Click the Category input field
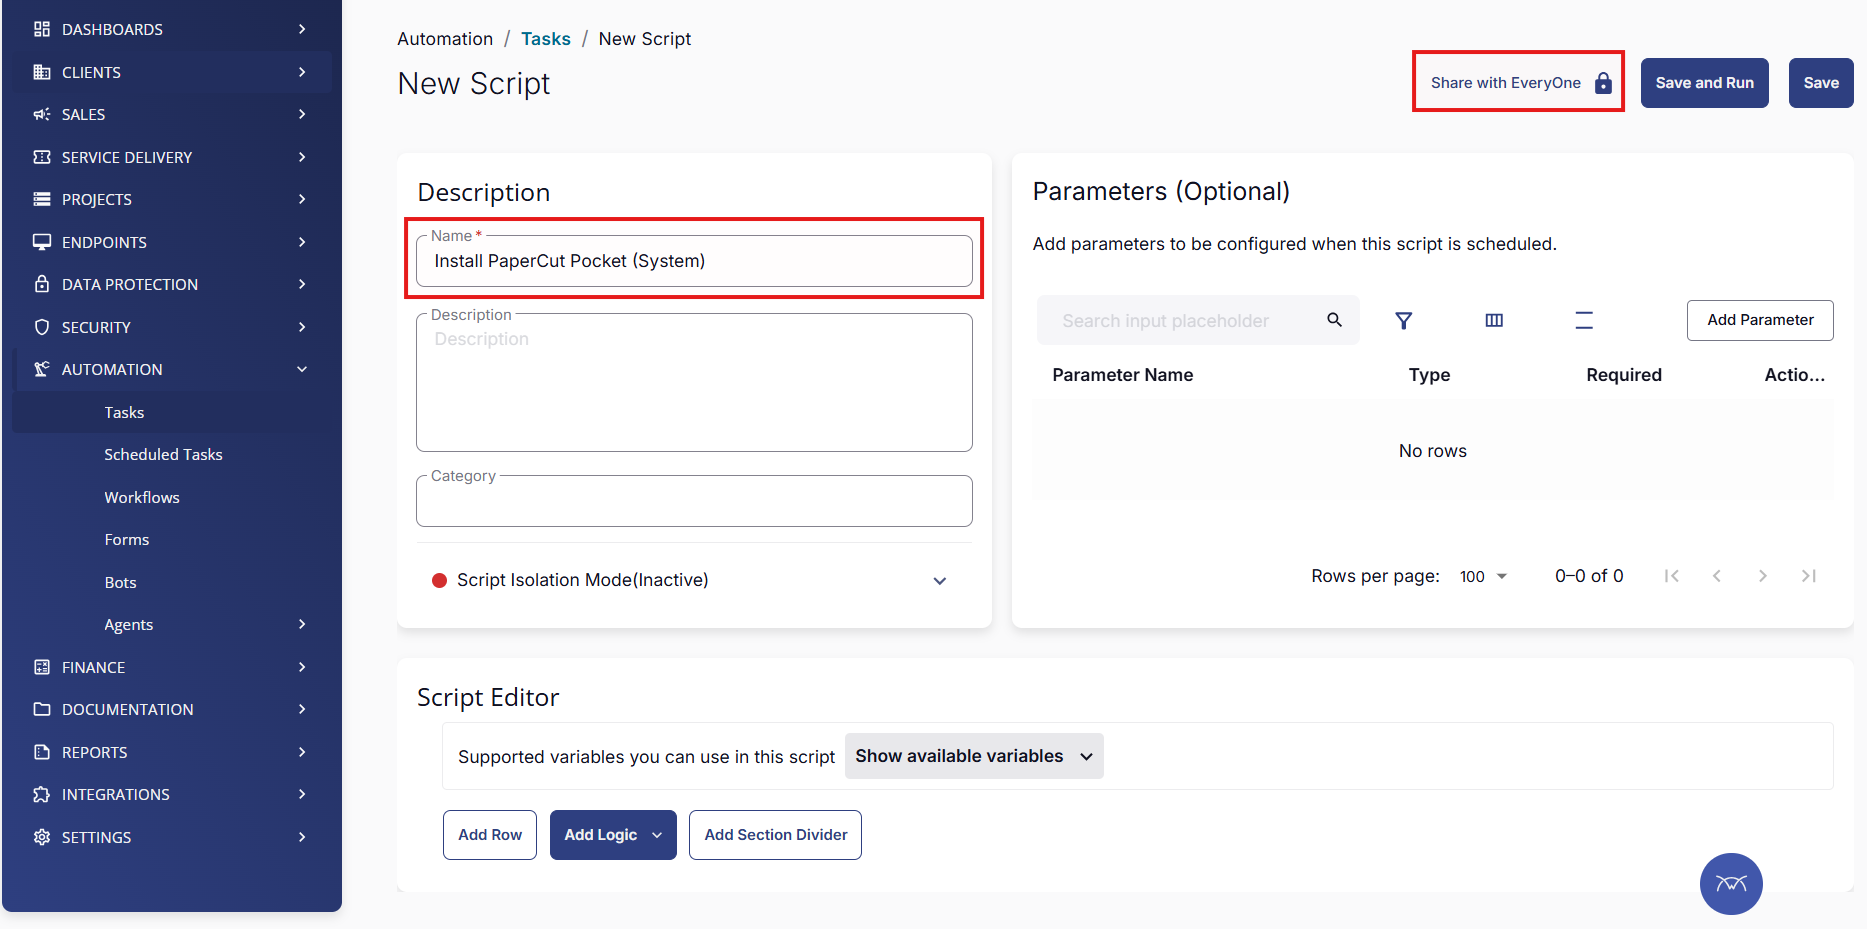 pos(694,501)
